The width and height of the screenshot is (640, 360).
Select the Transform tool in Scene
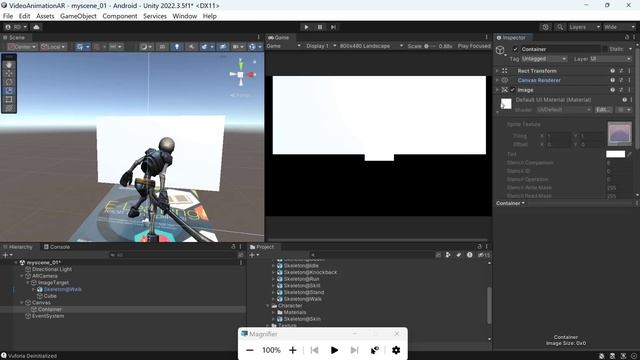pyautogui.click(x=9, y=108)
